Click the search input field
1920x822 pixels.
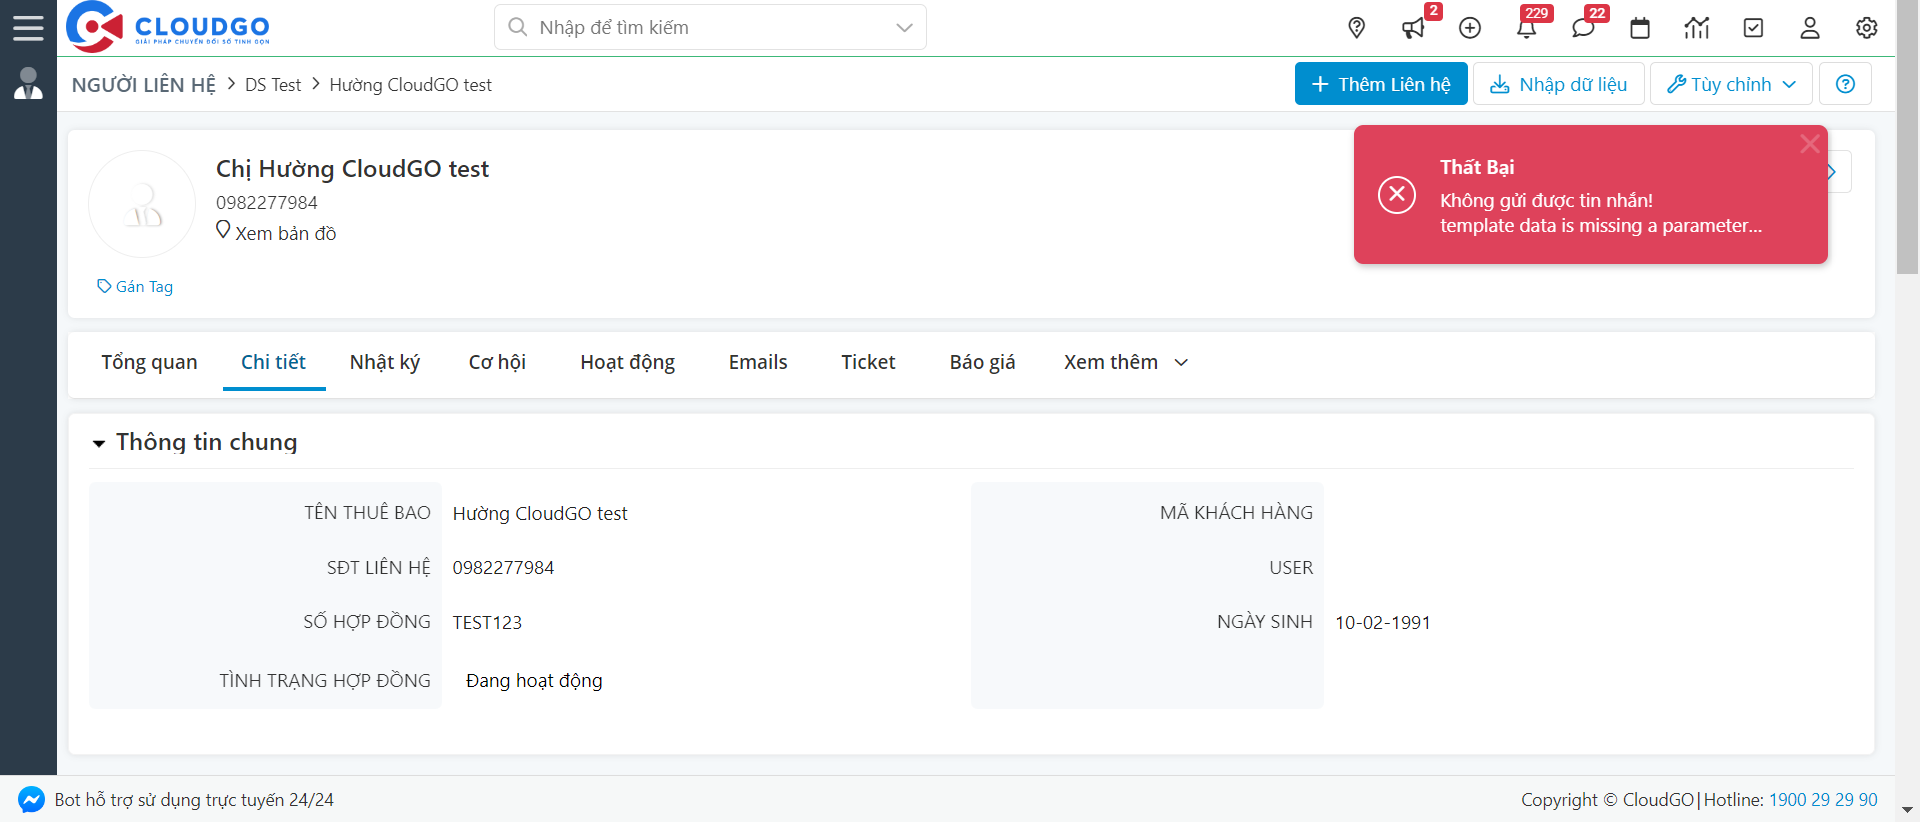[x=700, y=28]
